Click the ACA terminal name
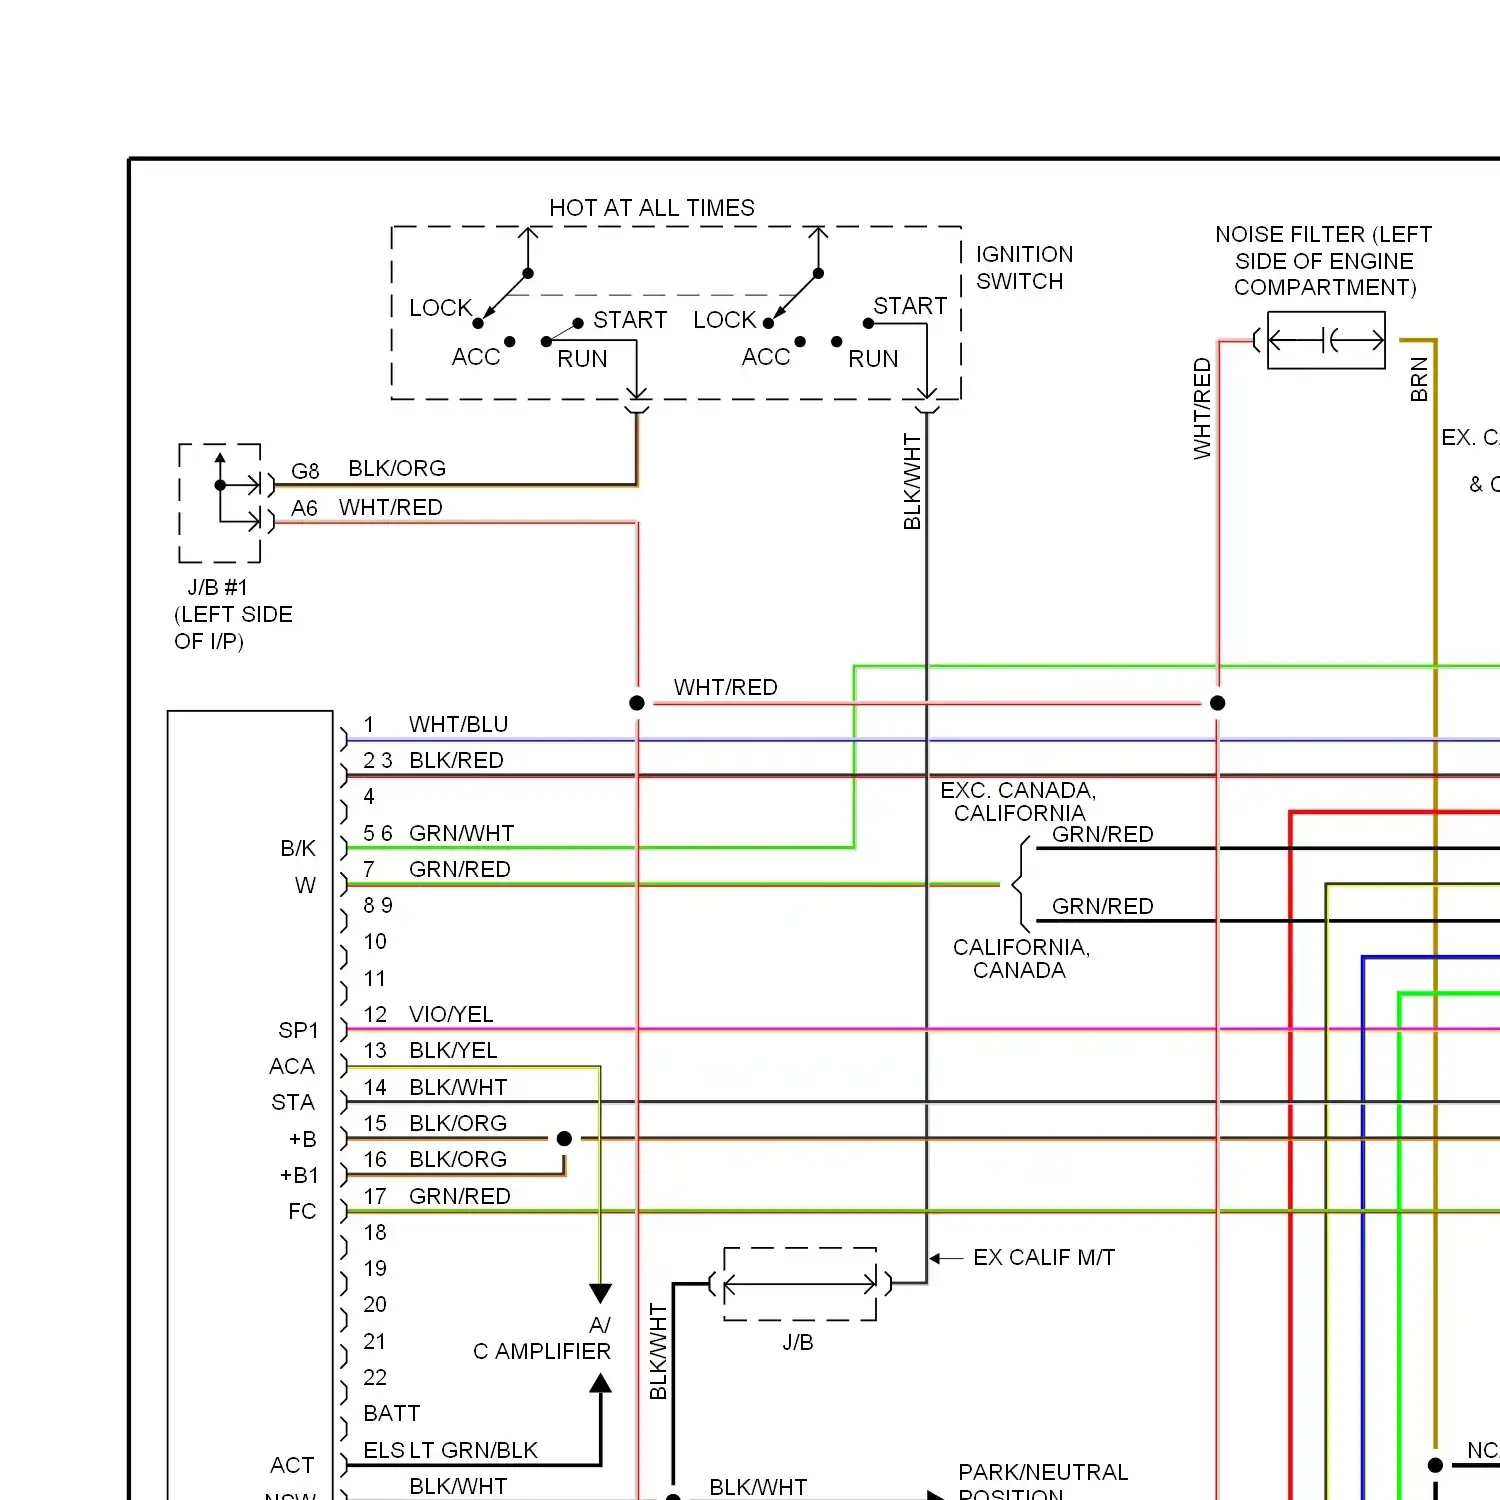 (x=292, y=1066)
